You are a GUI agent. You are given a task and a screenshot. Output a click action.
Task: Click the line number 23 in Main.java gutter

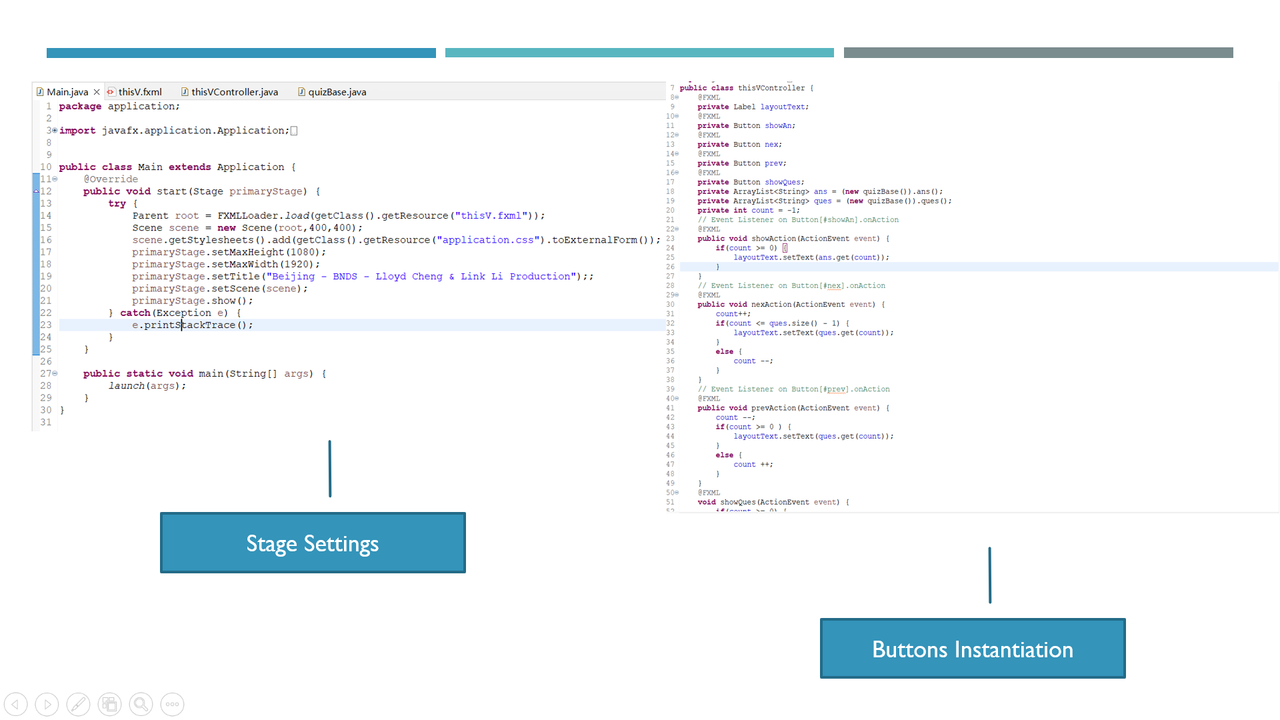coord(46,325)
